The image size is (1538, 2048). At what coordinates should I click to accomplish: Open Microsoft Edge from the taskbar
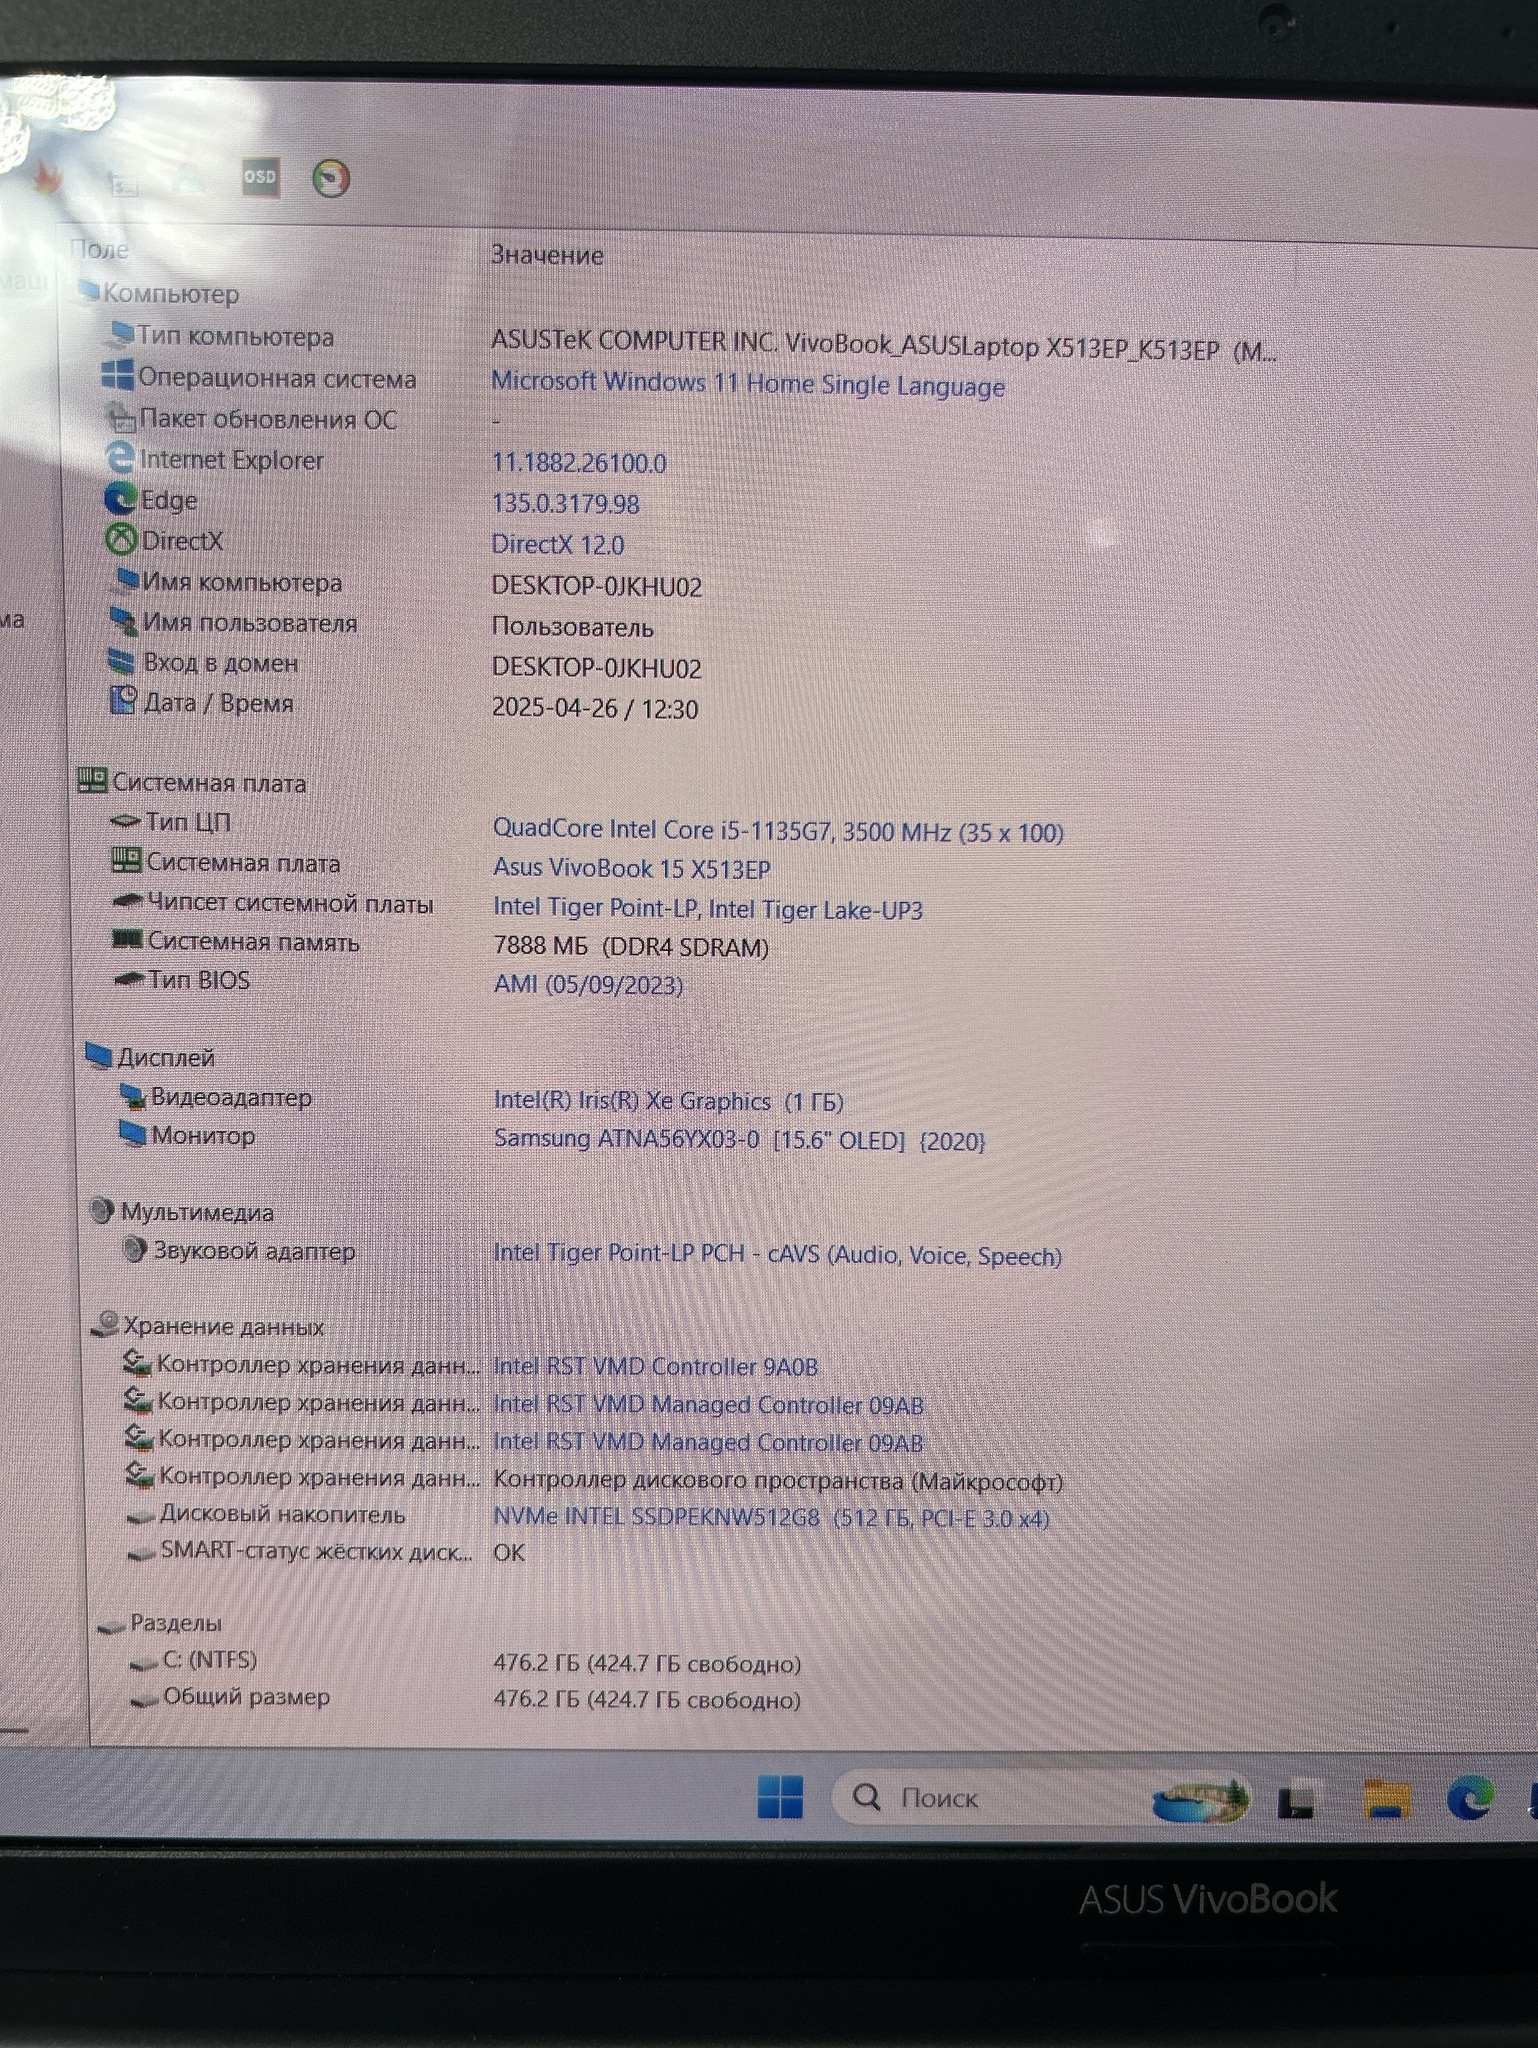click(x=1470, y=1799)
